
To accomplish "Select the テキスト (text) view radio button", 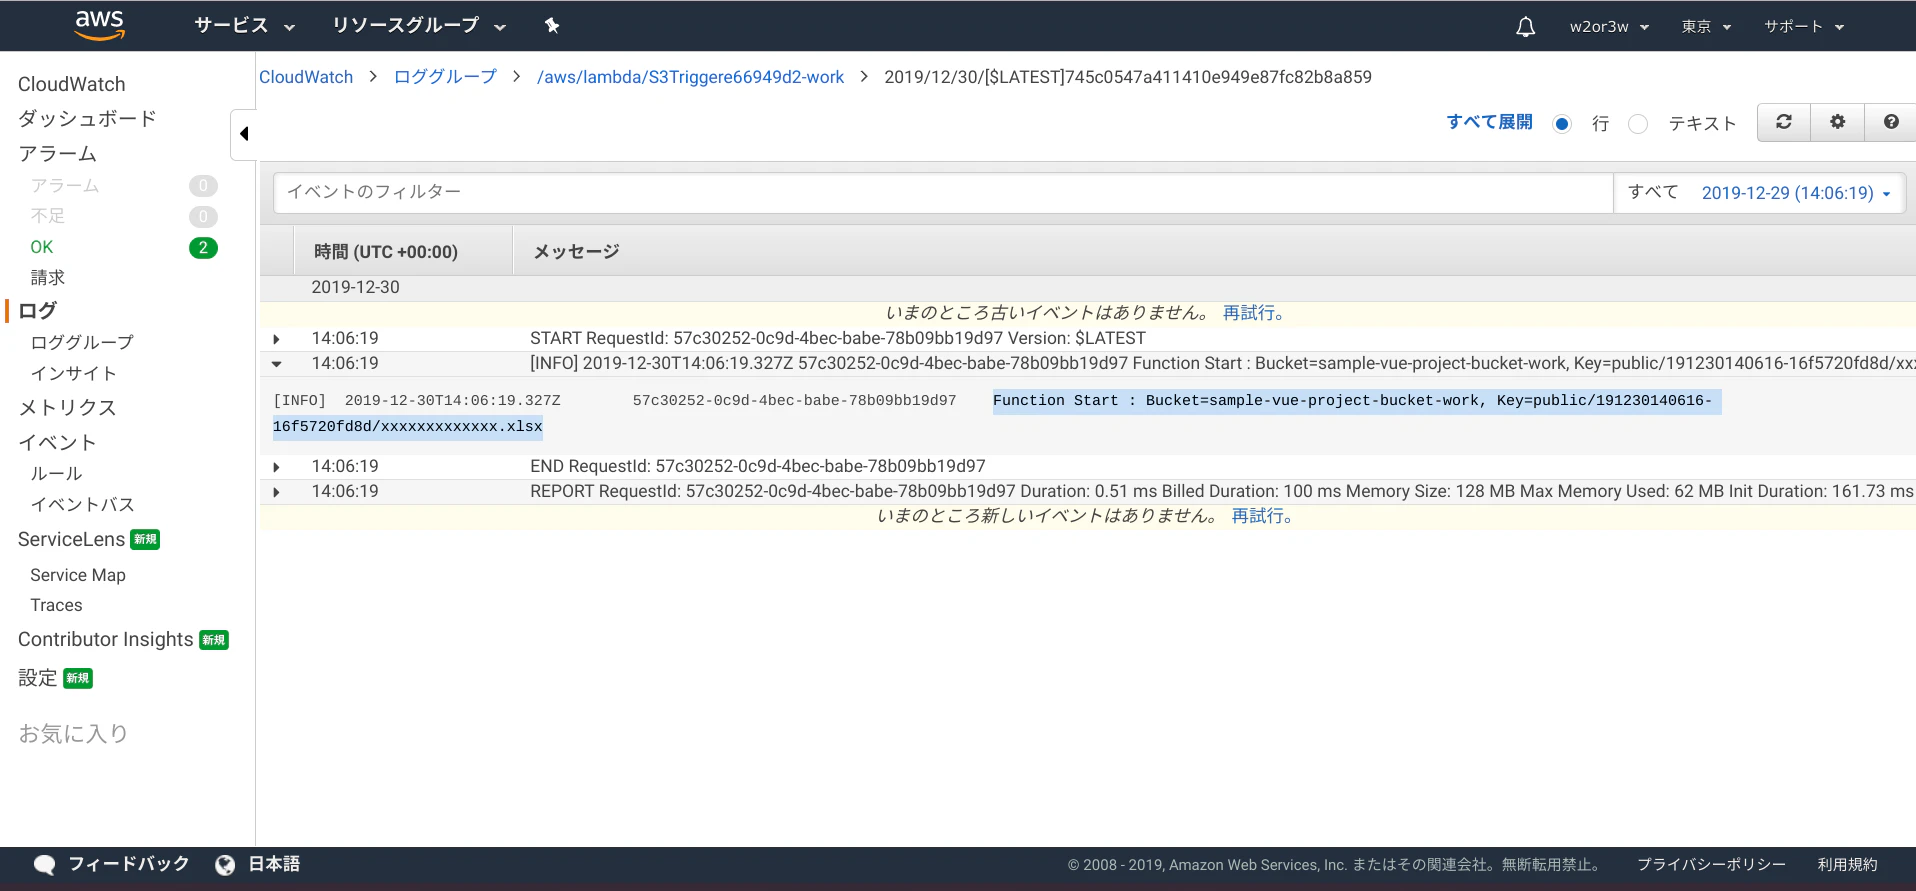I will (1638, 124).
